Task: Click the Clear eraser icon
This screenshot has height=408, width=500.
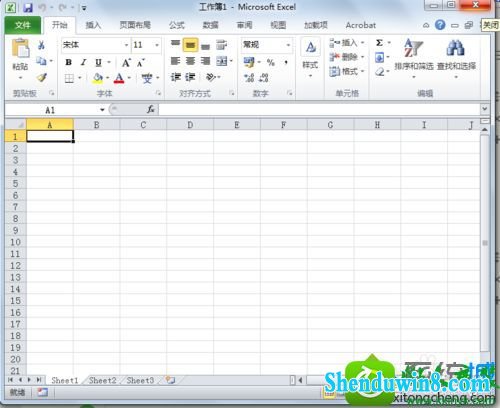Action: pyautogui.click(x=380, y=72)
